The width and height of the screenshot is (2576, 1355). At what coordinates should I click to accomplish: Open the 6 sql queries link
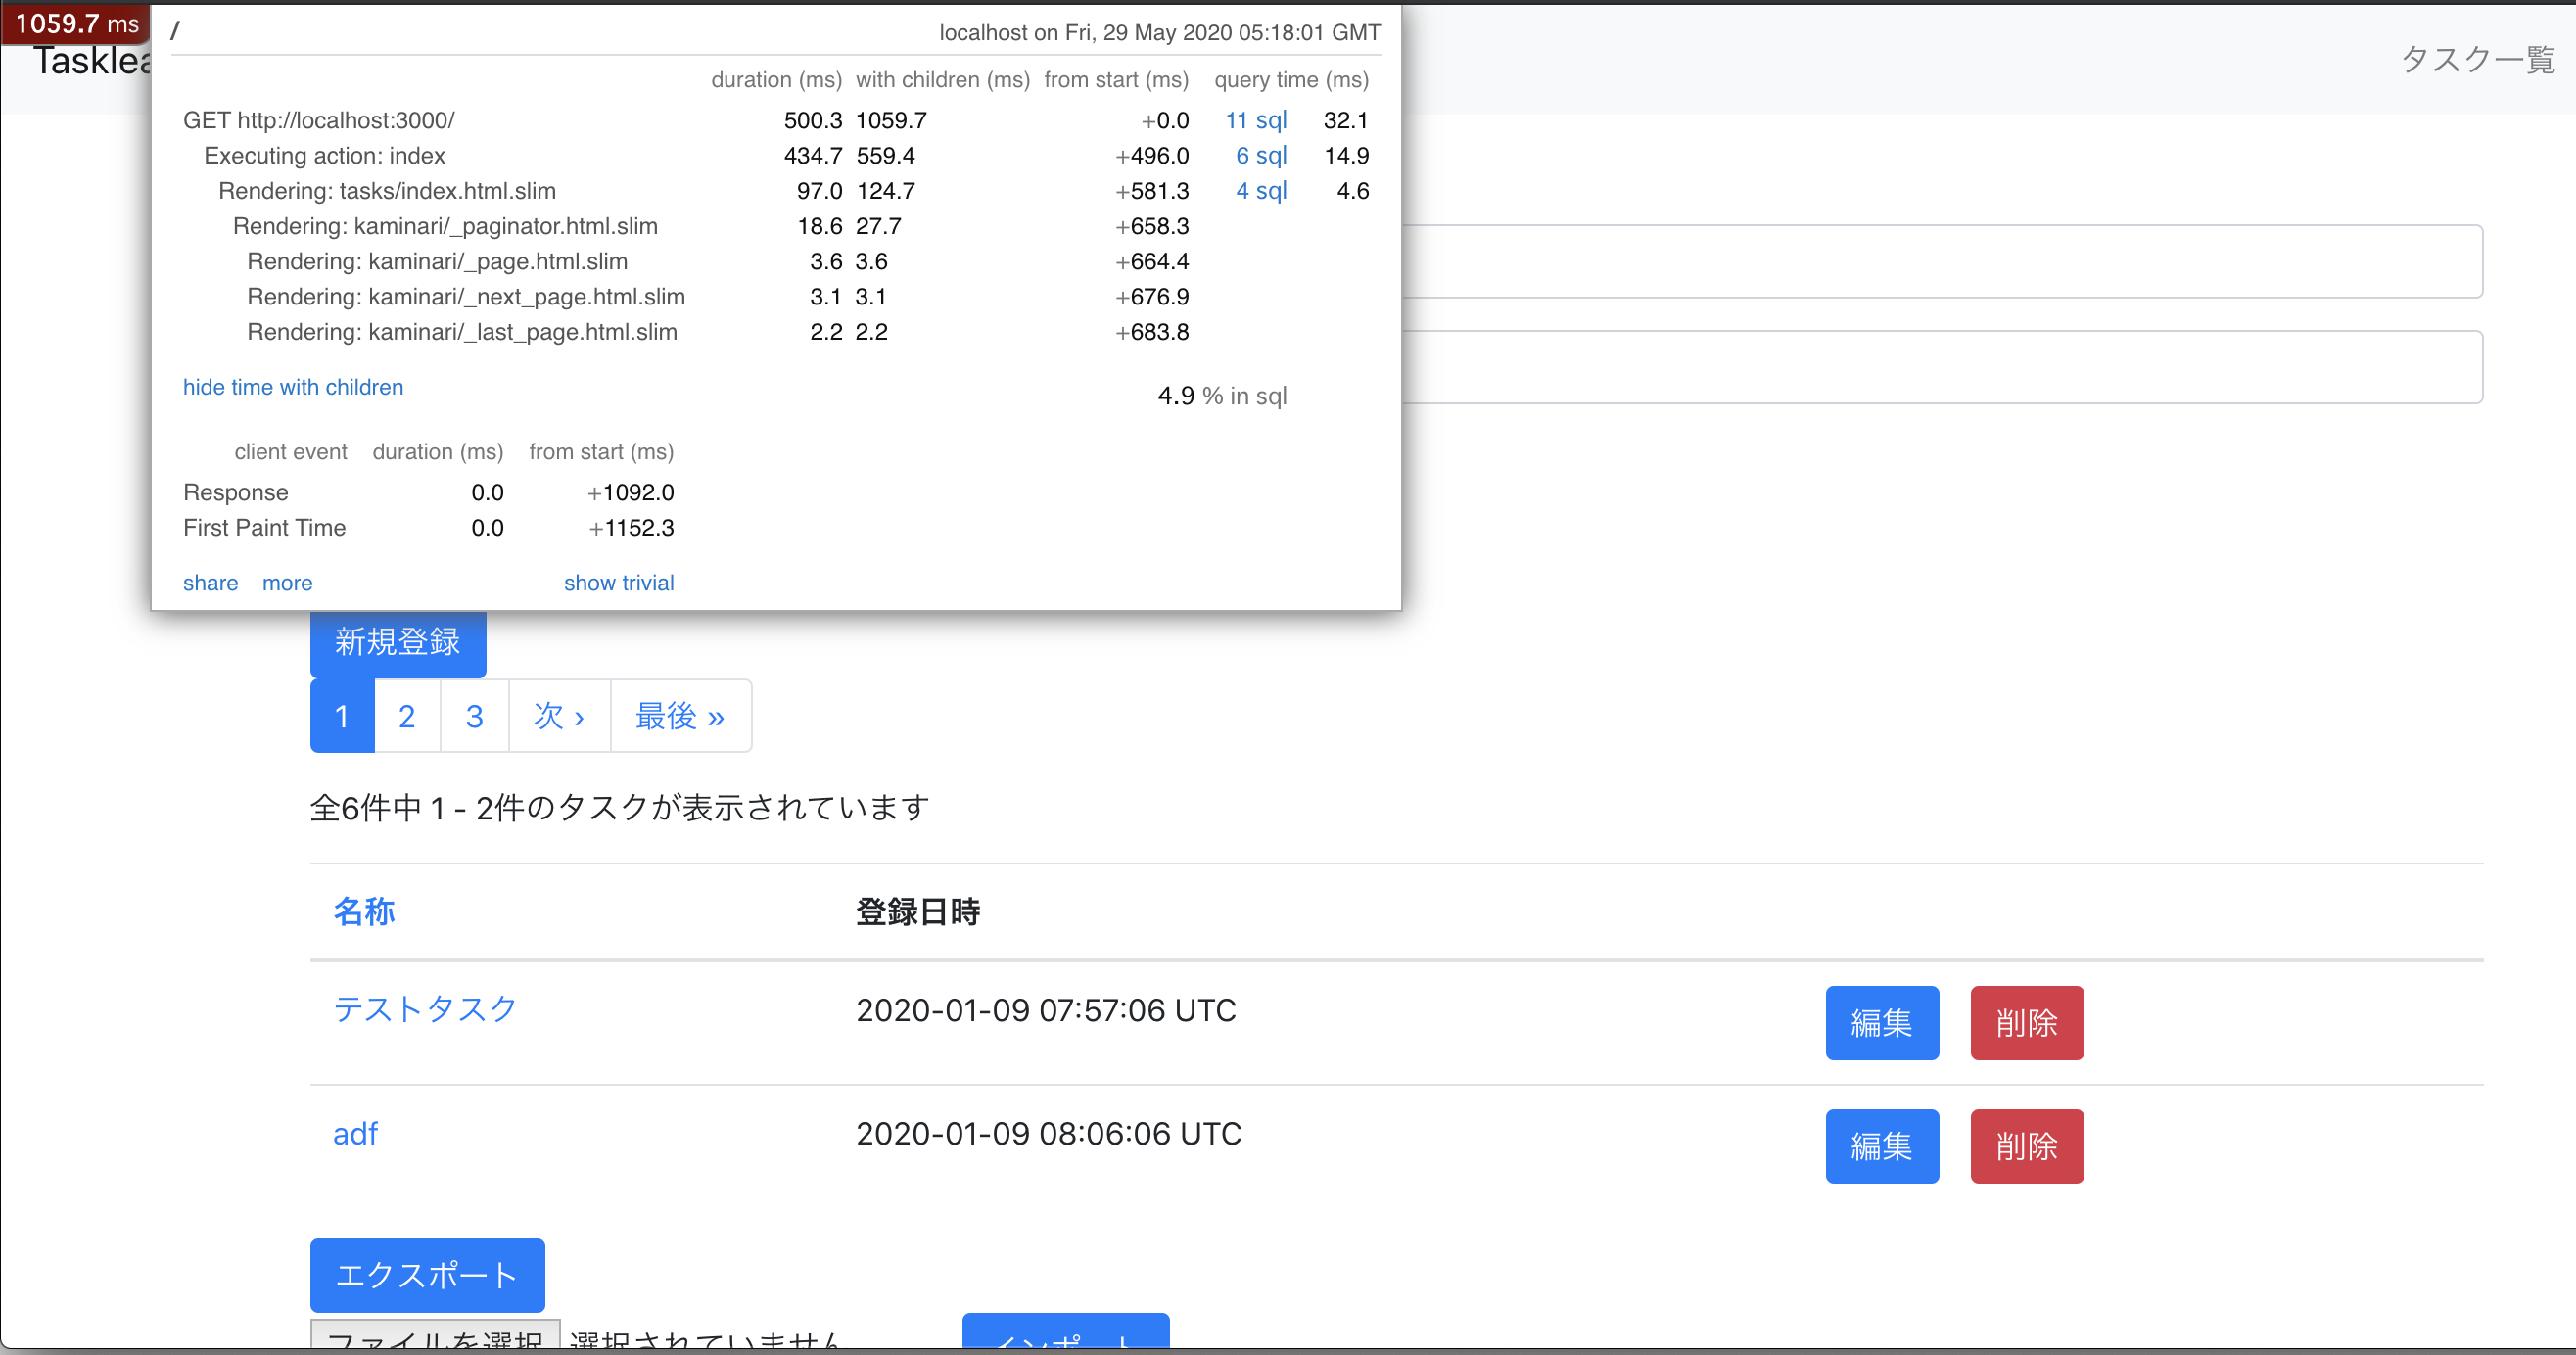[x=1260, y=155]
